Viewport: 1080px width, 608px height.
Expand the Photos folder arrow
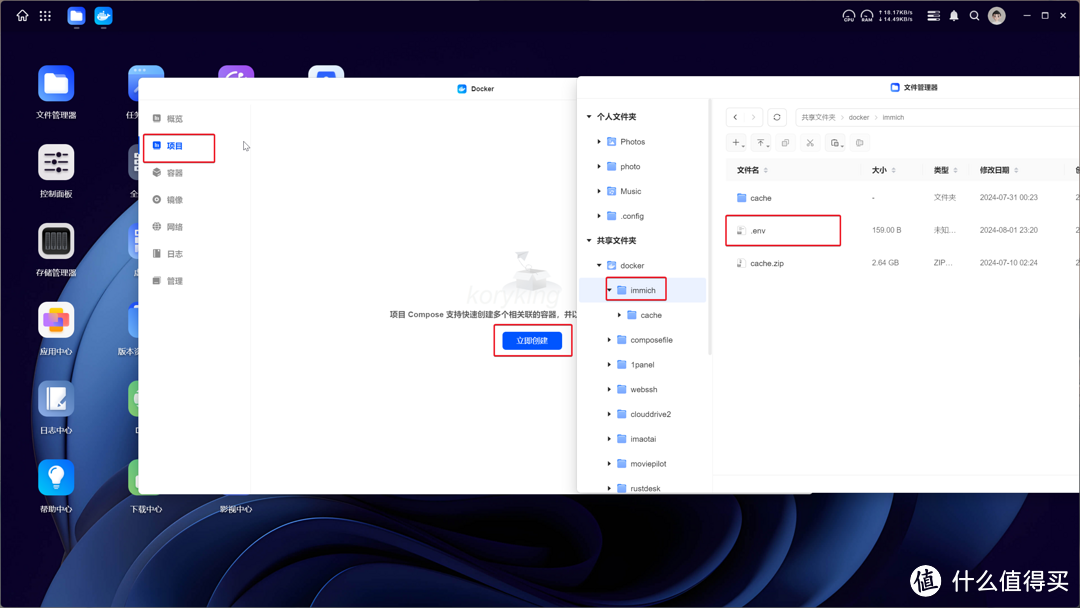tap(599, 142)
